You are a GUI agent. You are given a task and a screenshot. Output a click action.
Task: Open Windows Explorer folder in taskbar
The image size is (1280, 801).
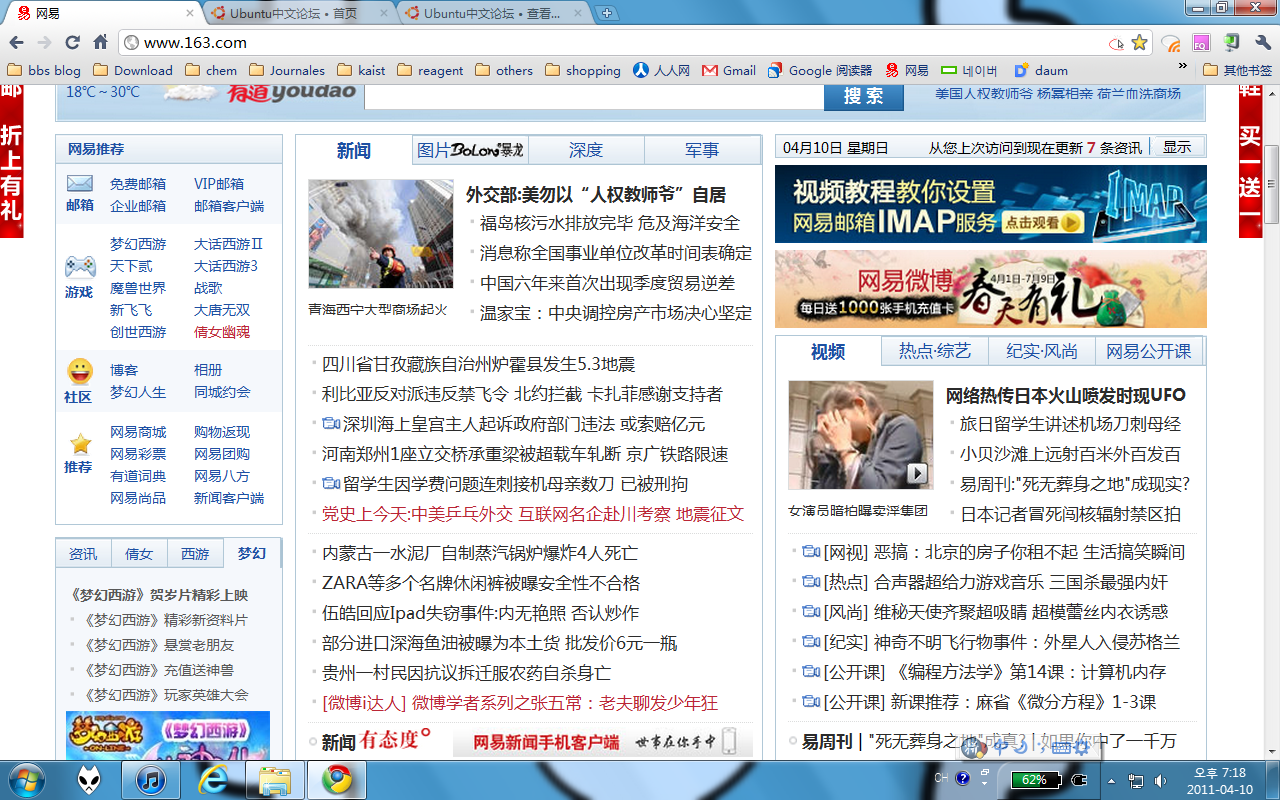[x=275, y=780]
